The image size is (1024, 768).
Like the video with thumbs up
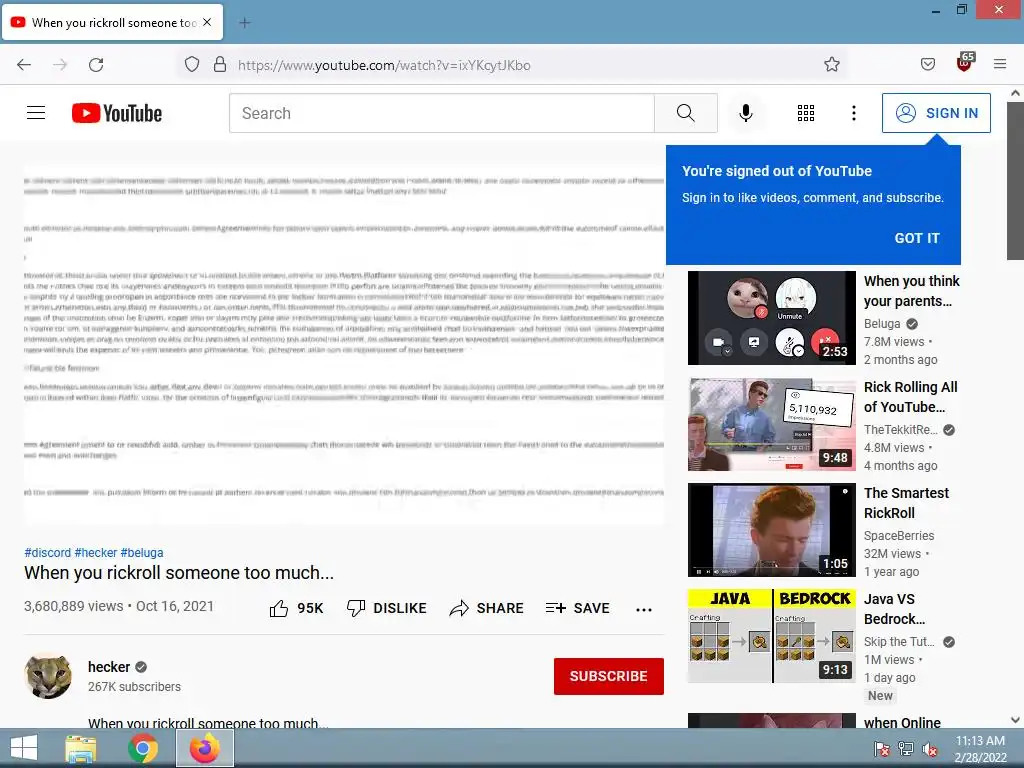click(296, 608)
